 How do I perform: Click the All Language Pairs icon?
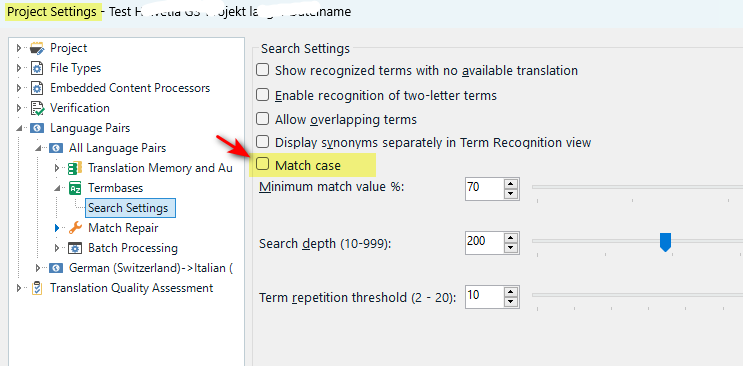point(56,148)
